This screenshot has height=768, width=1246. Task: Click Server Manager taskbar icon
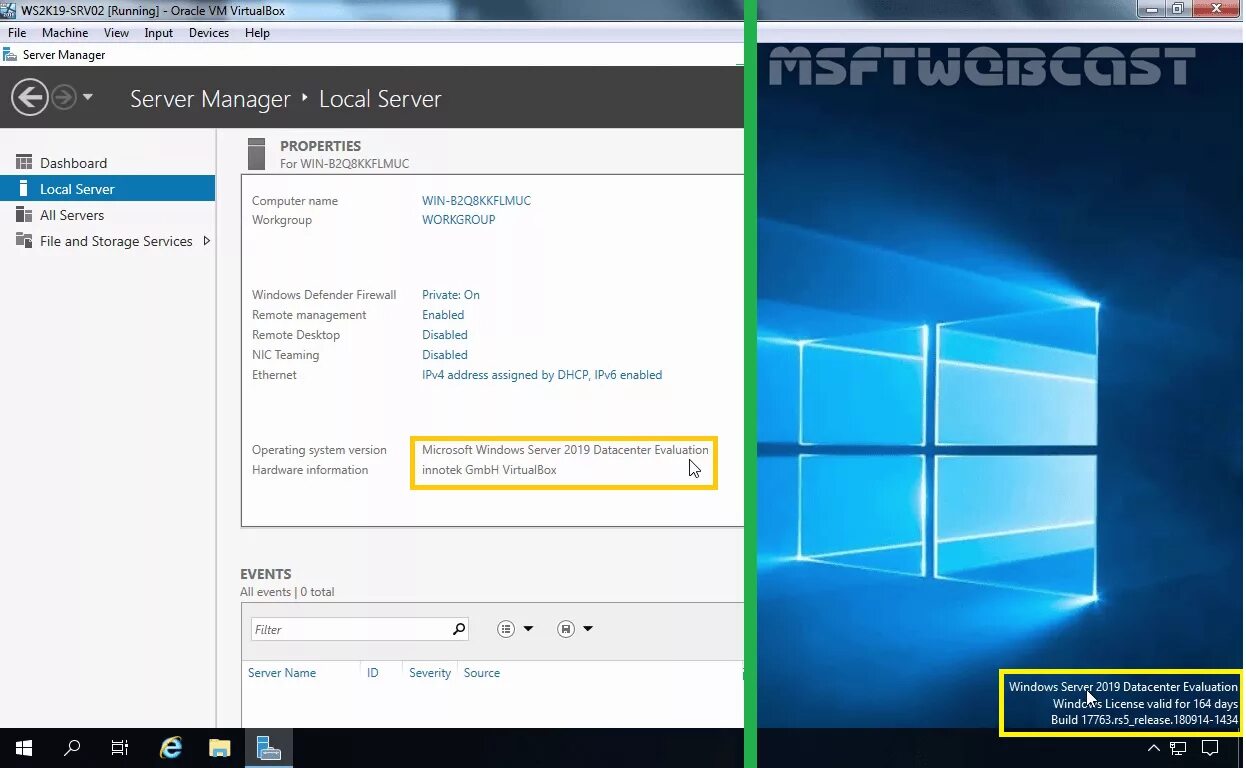(268, 747)
